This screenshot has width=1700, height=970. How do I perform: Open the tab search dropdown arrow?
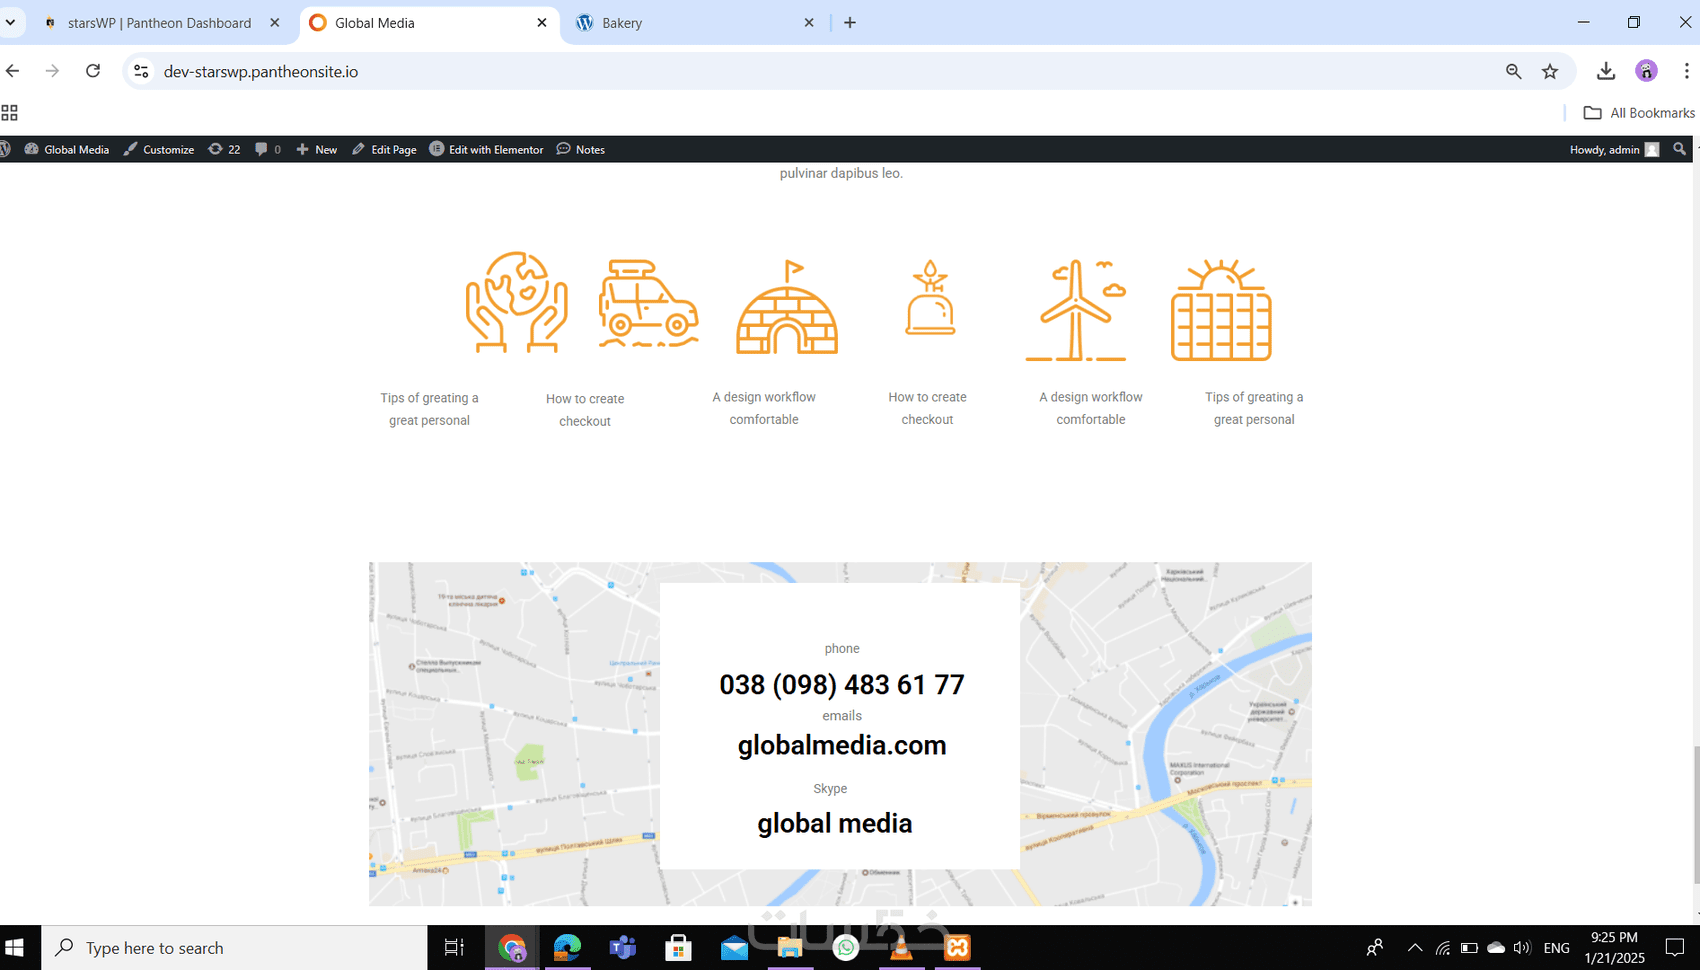(x=10, y=22)
